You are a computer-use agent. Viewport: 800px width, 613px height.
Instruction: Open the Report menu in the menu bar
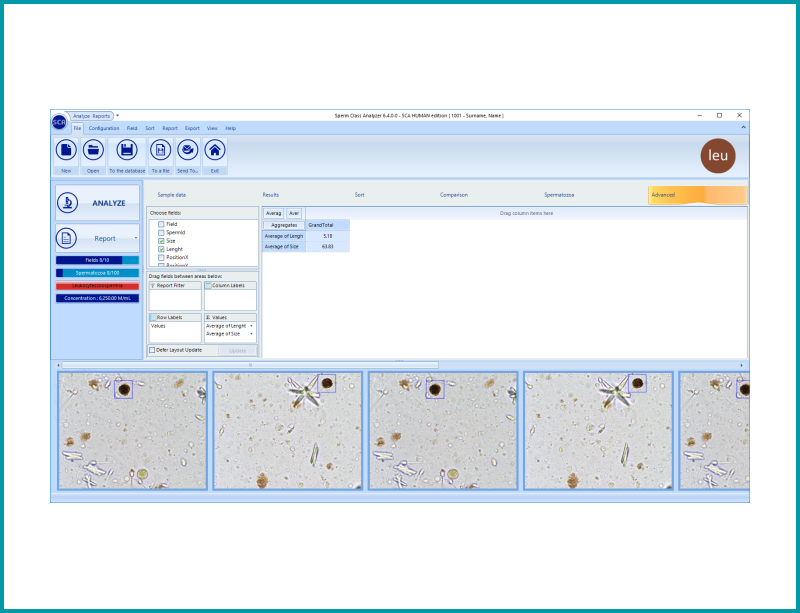[170, 129]
